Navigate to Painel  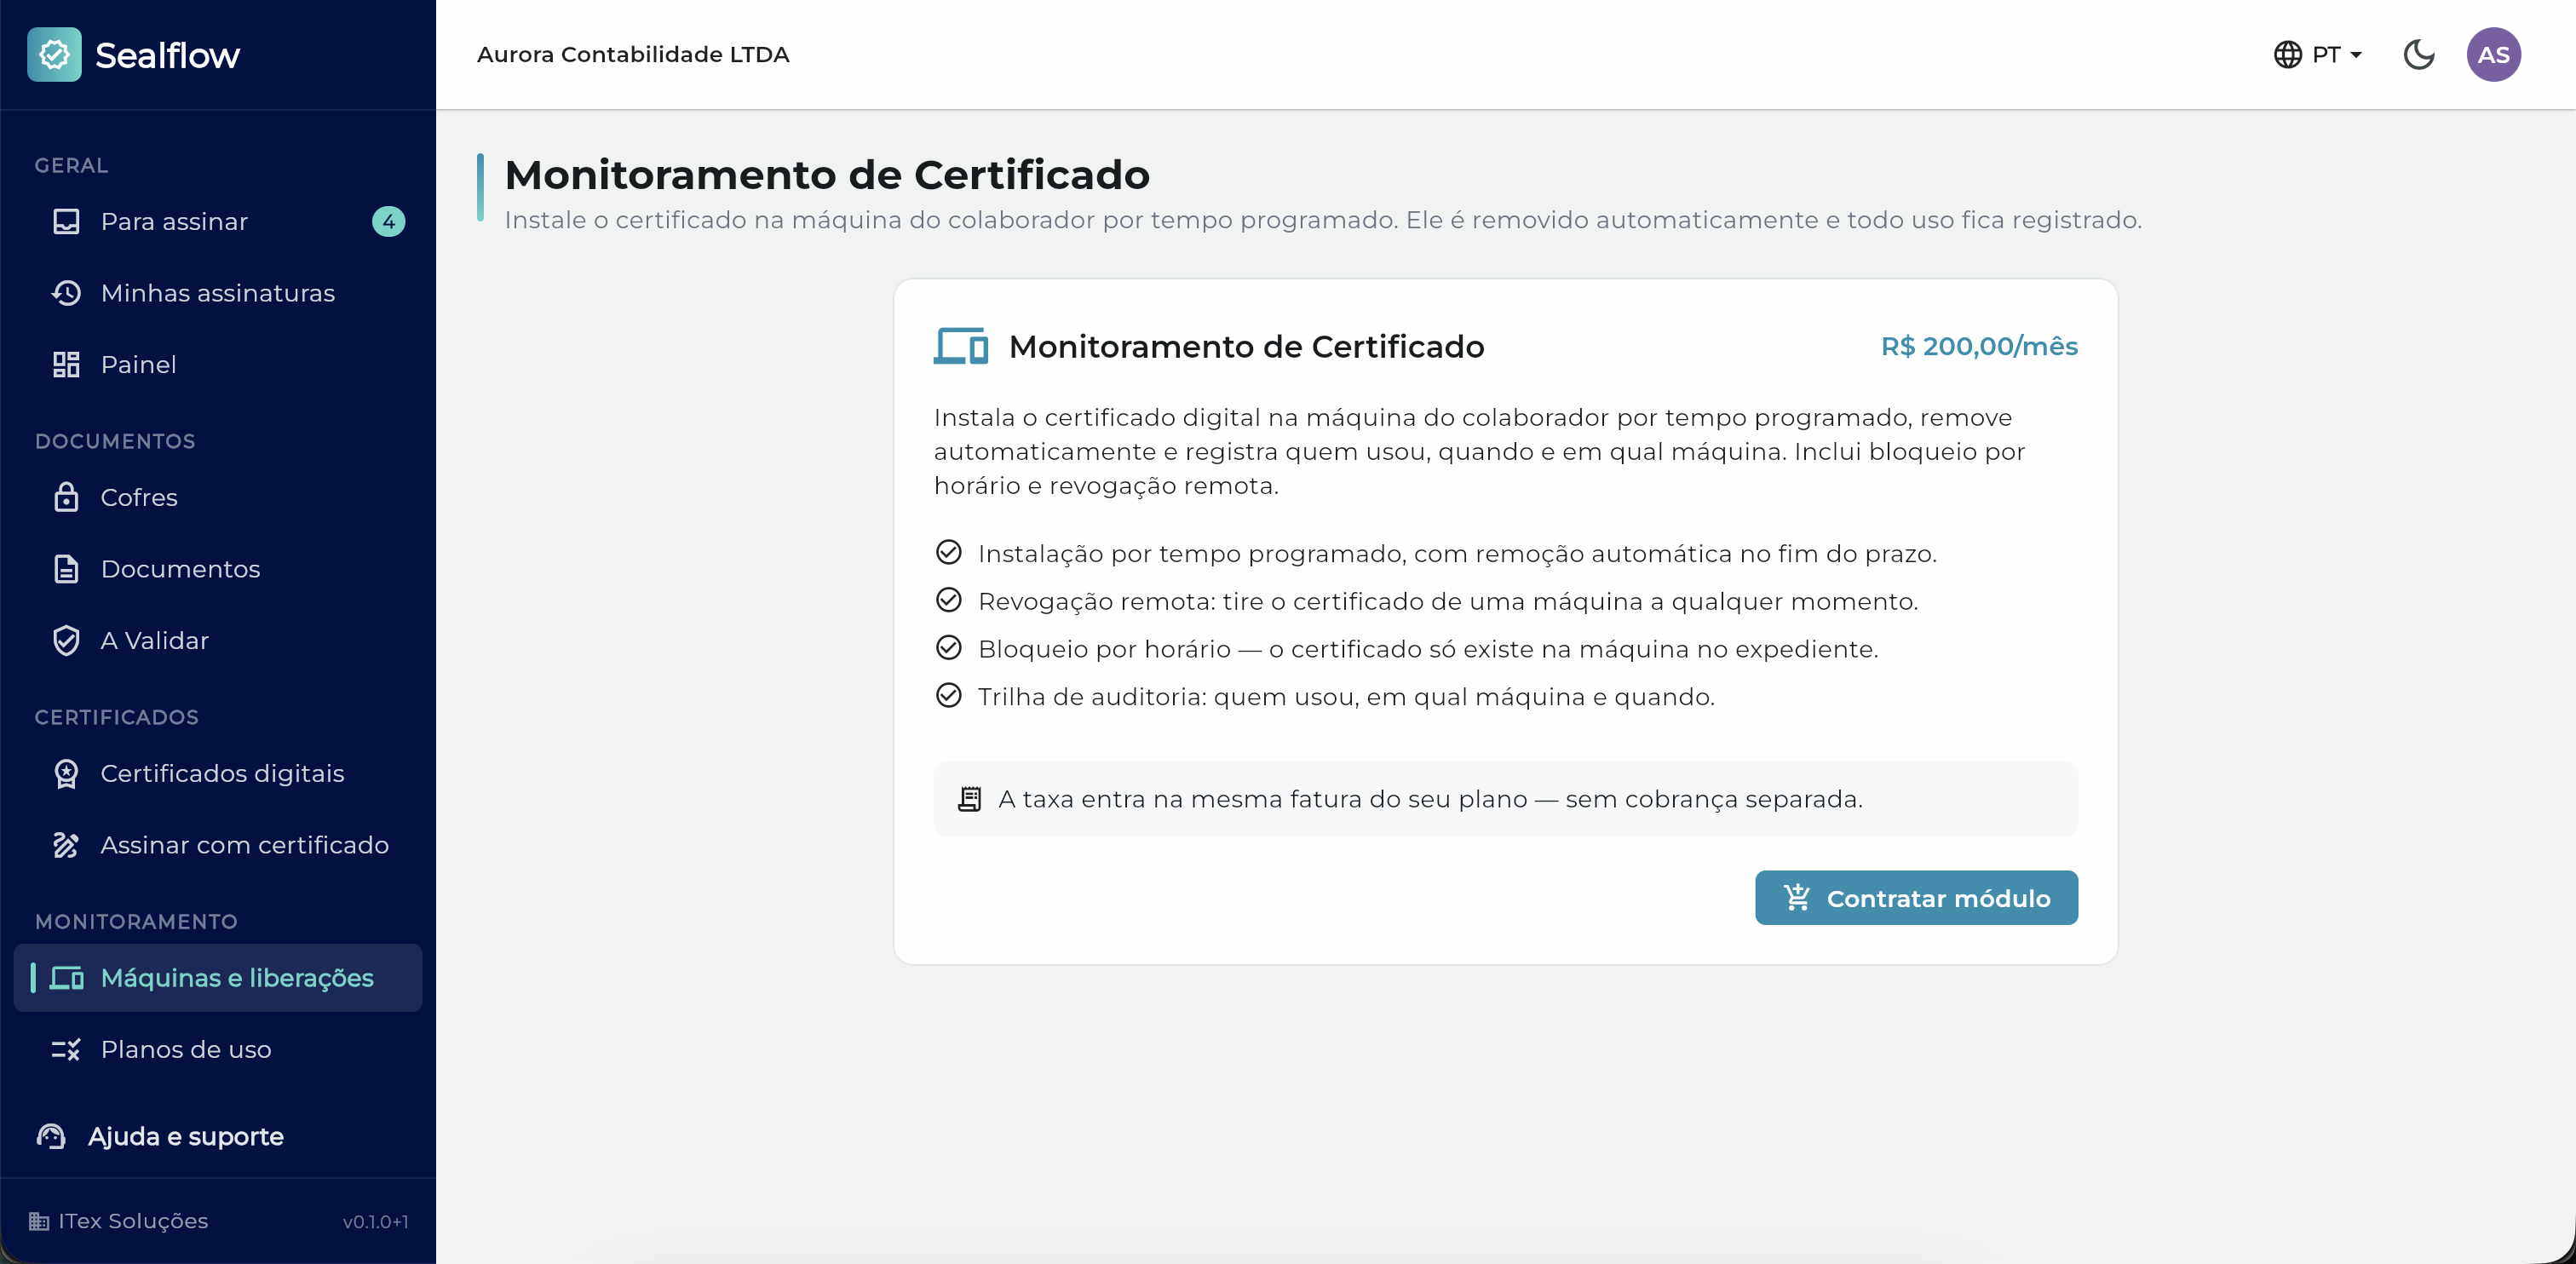pos(218,365)
